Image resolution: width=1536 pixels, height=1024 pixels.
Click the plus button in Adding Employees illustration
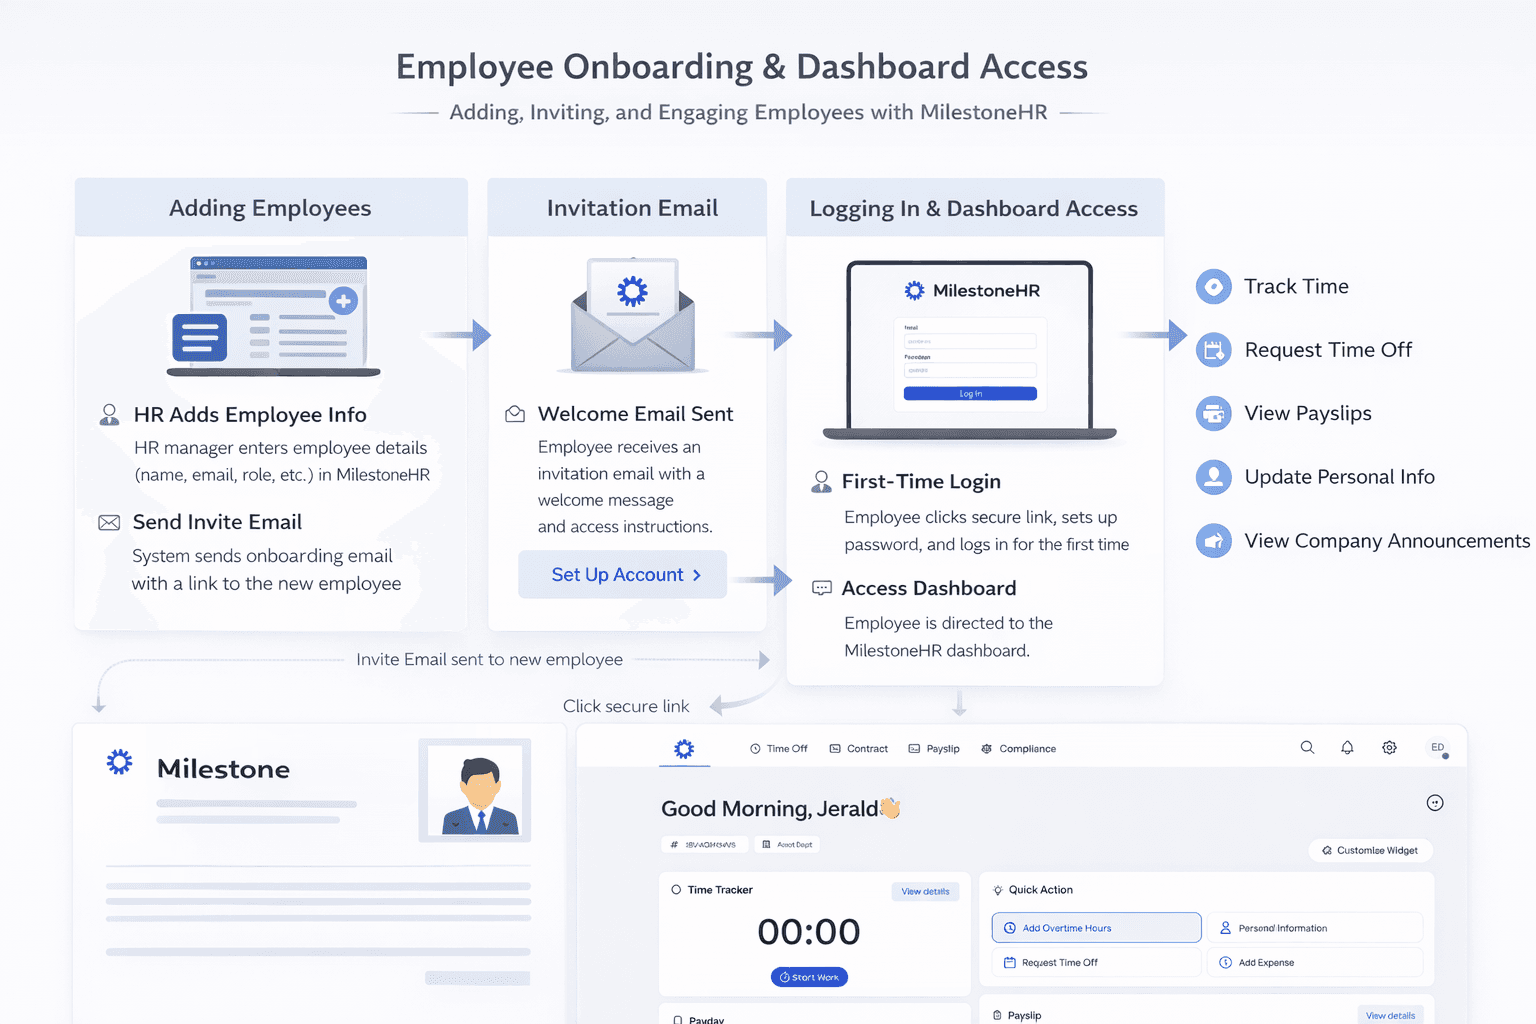[343, 300]
